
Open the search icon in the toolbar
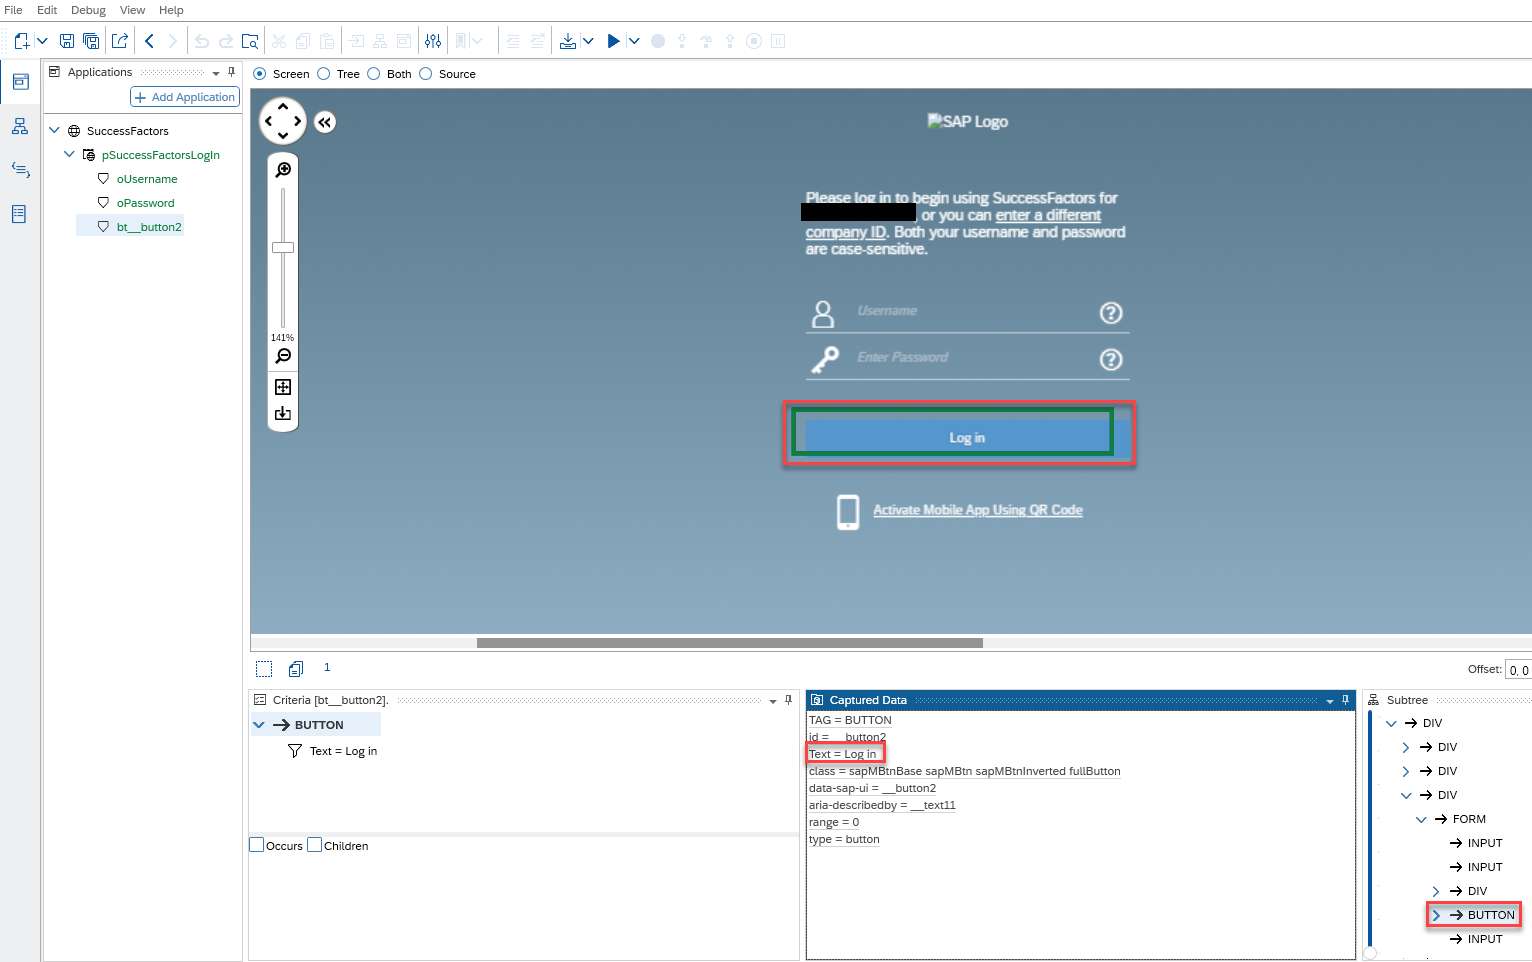pyautogui.click(x=251, y=40)
